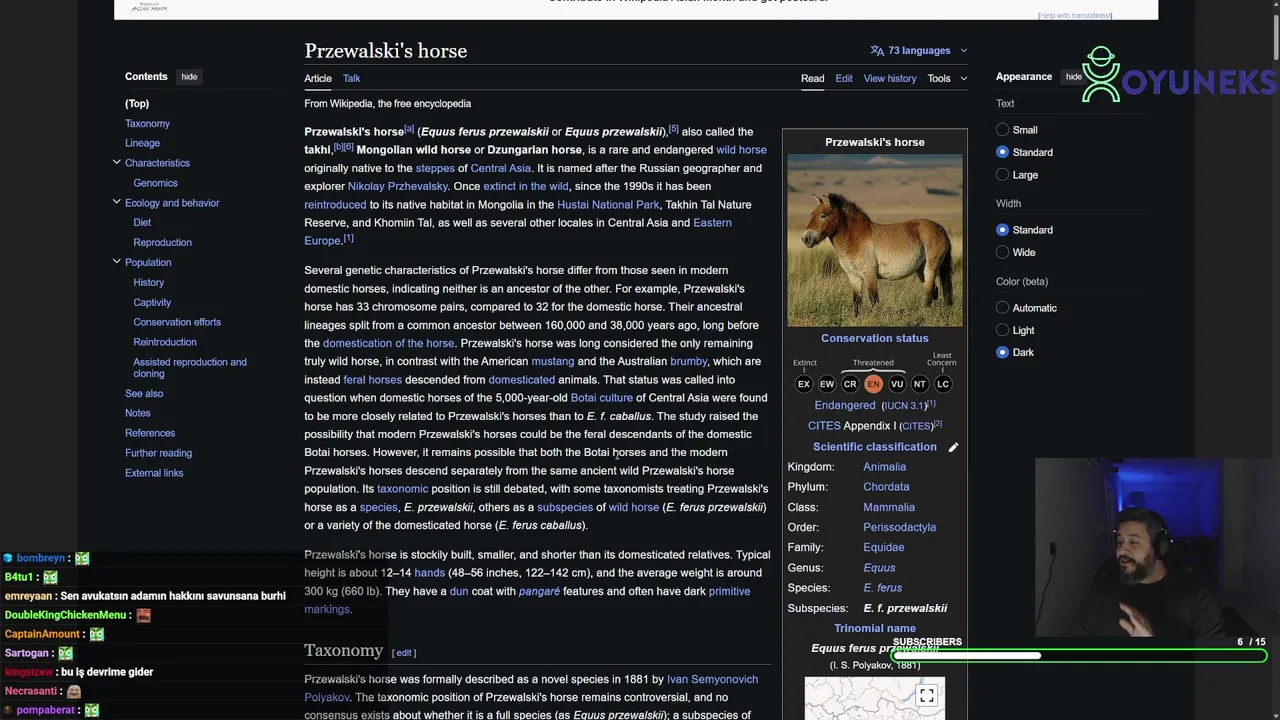Jump to (Top) in contents
The image size is (1280, 720).
[x=137, y=103]
